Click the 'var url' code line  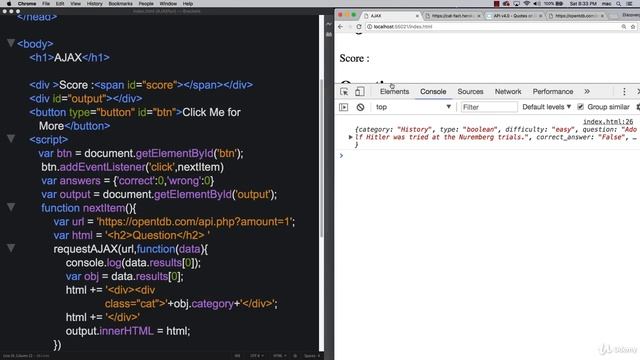[x=174, y=222]
